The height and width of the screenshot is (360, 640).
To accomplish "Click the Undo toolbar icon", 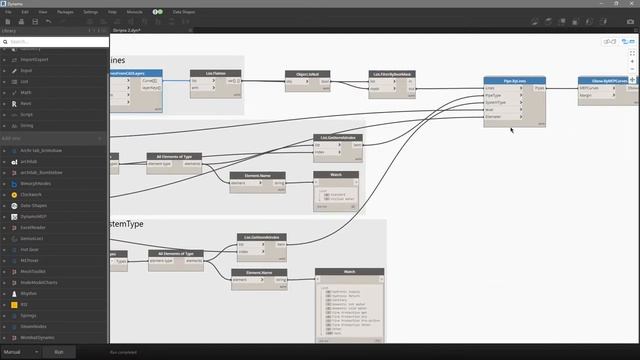I will pyautogui.click(x=49, y=22).
